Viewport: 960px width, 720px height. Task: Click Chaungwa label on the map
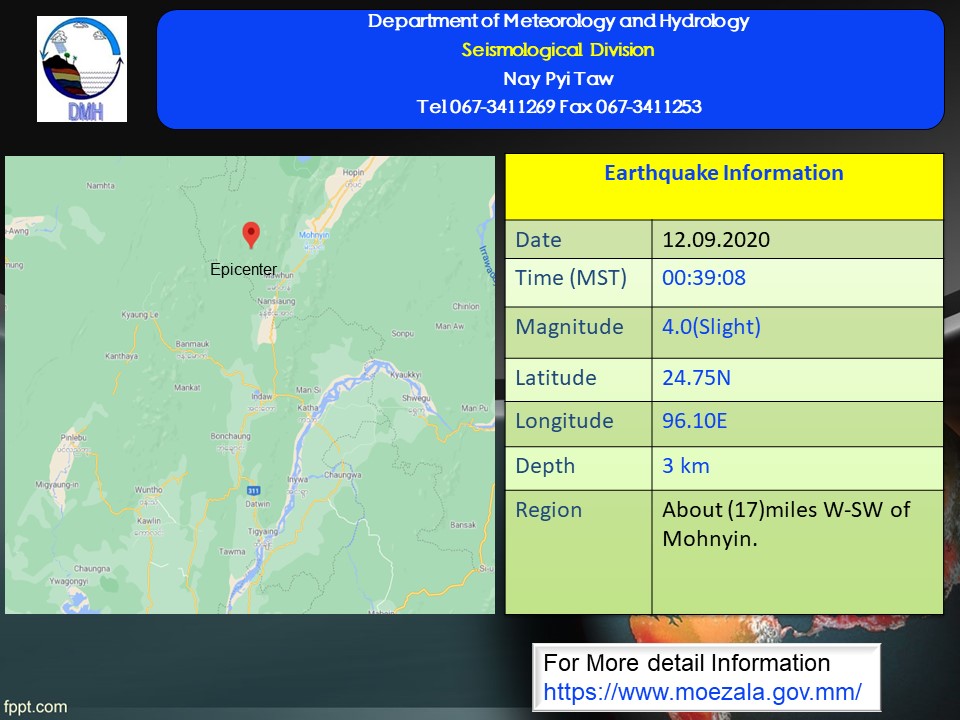point(343,475)
